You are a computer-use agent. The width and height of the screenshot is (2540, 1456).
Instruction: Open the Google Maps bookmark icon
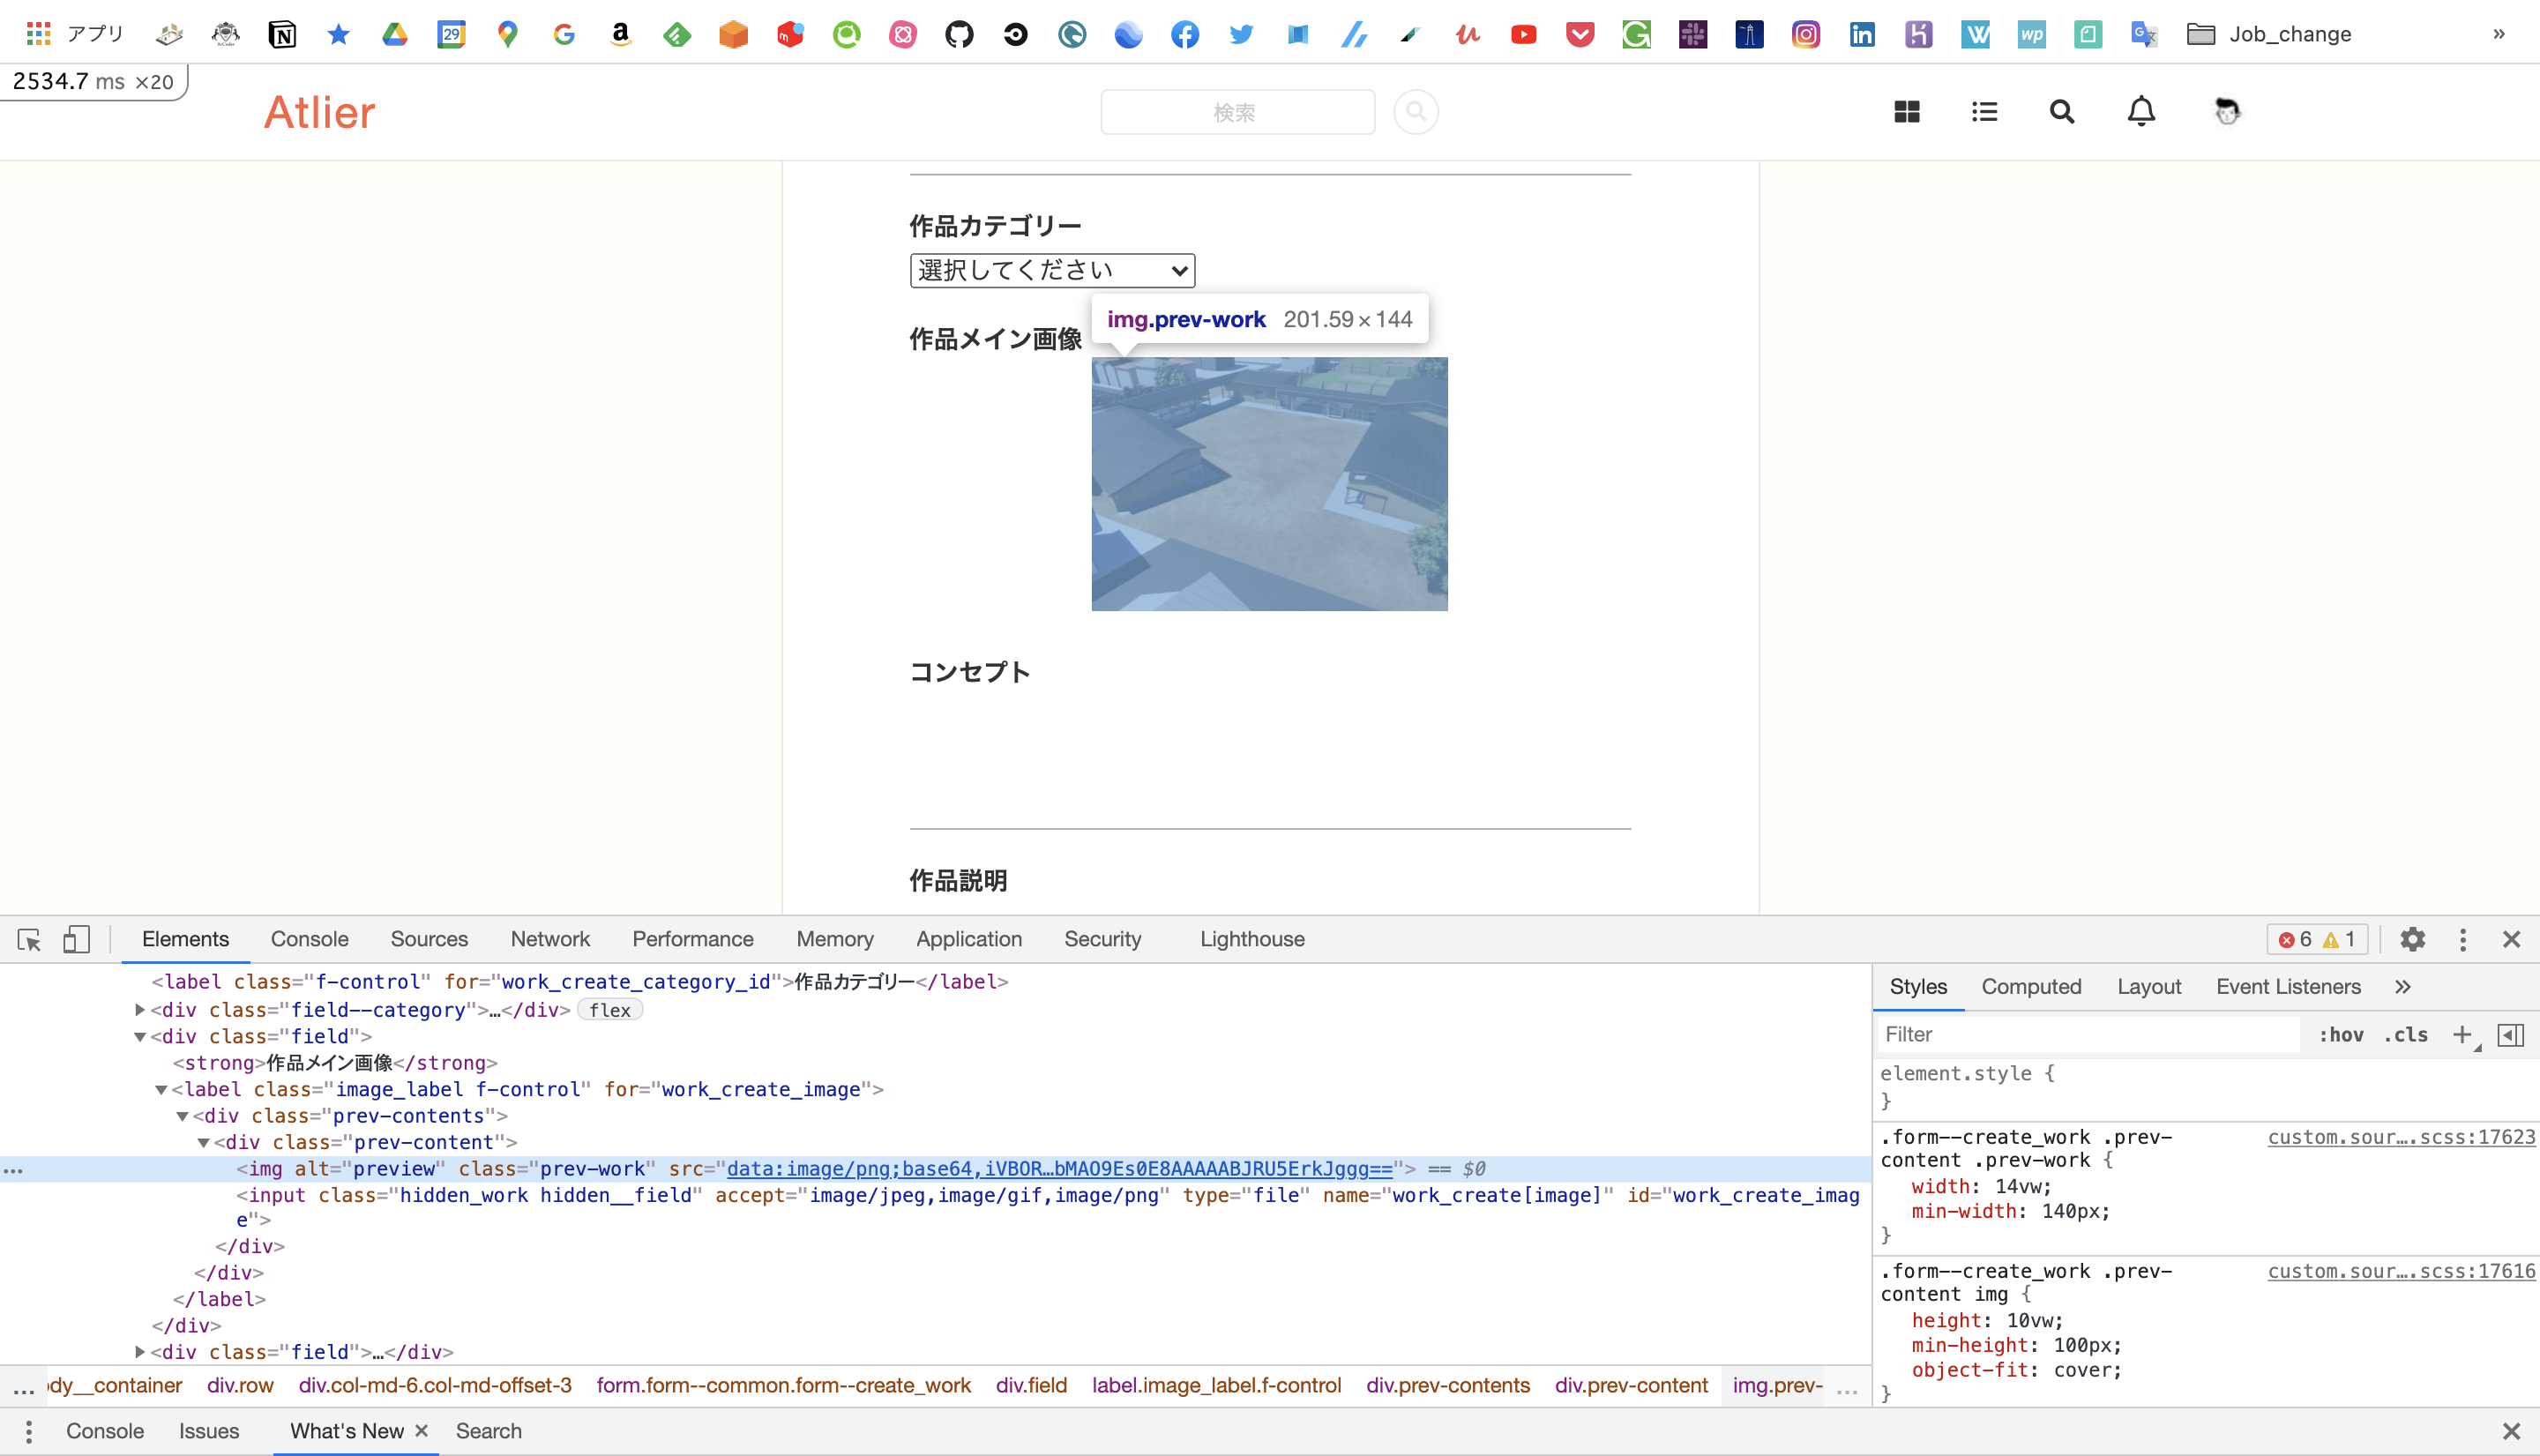508,33
